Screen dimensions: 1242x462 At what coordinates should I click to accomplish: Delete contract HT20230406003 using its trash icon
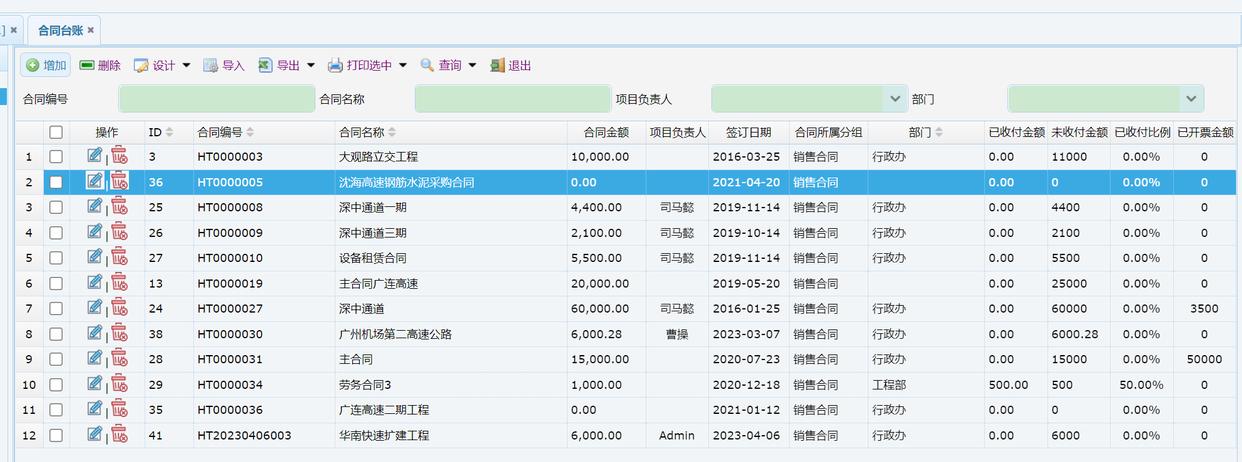(x=119, y=435)
